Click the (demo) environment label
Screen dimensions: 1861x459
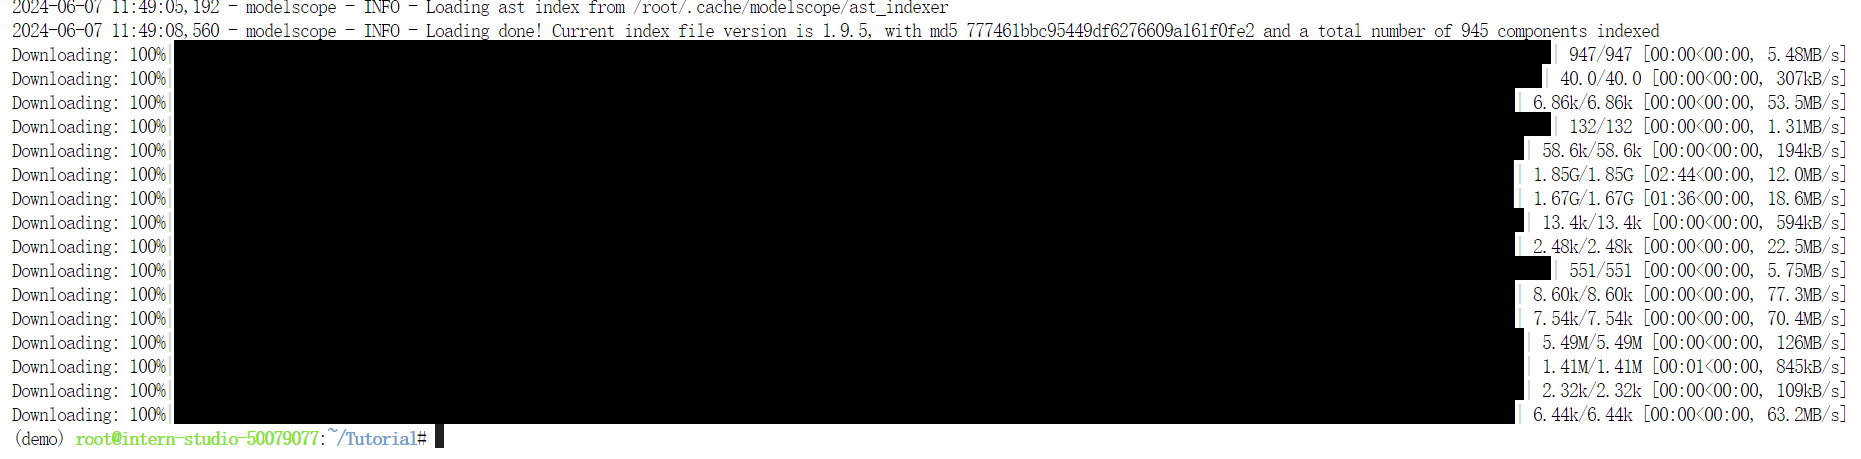point(38,439)
